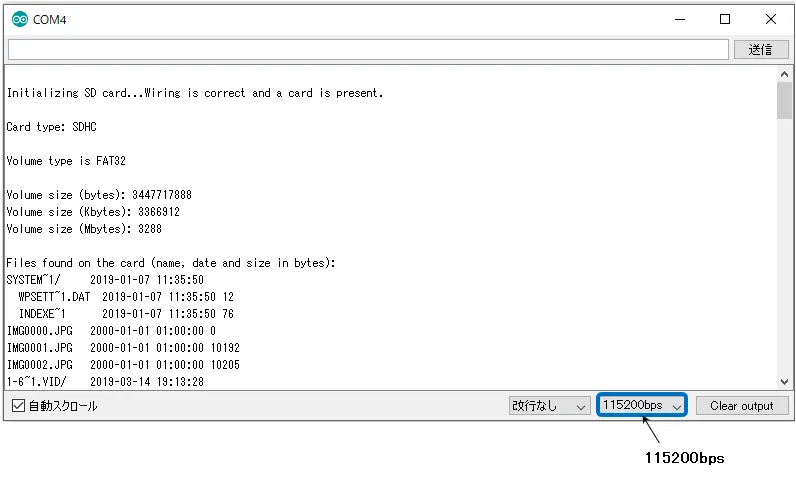Click the COM4 window title text

50,19
